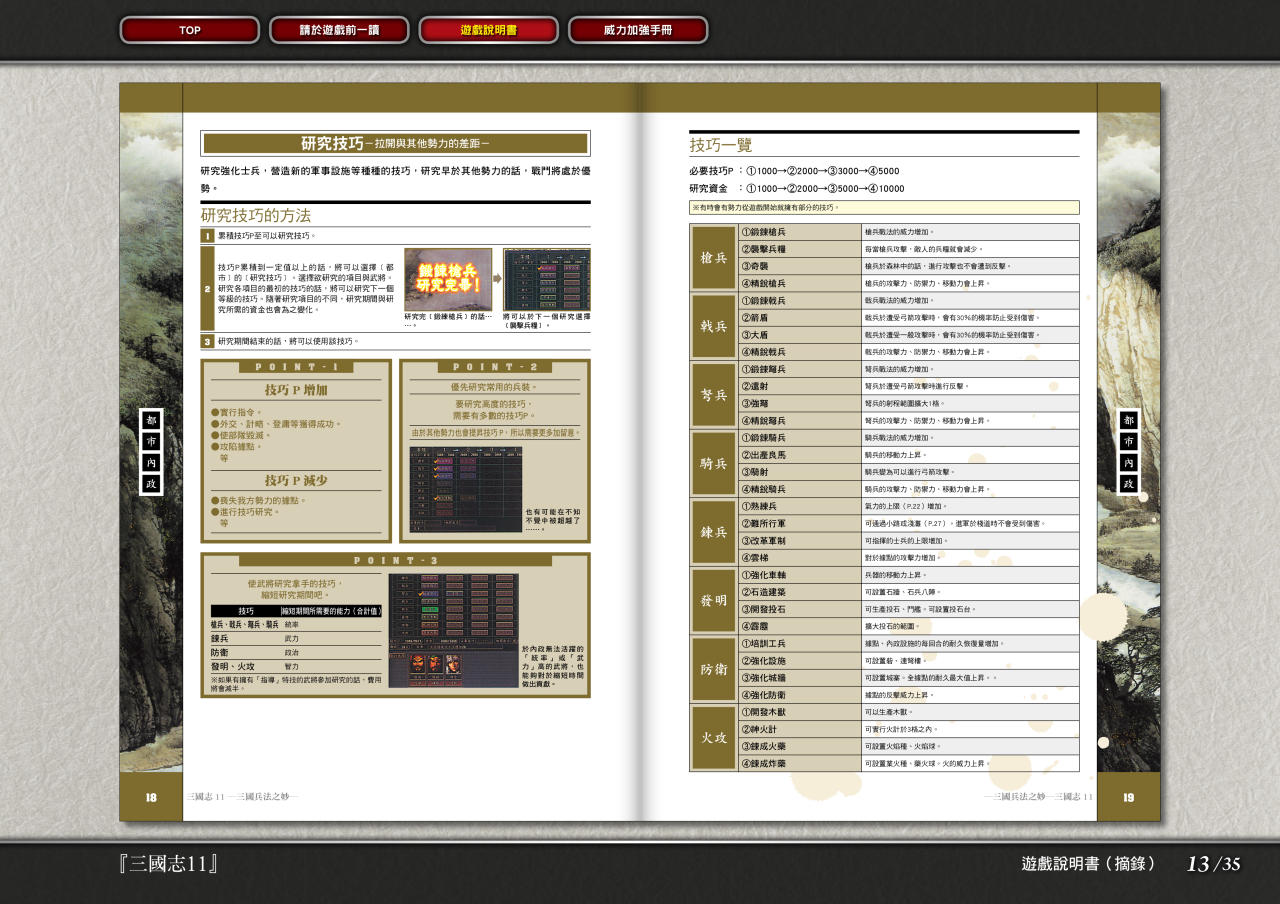Click the ③大盾 skill row
The image size is (1280, 904).
click(908, 335)
